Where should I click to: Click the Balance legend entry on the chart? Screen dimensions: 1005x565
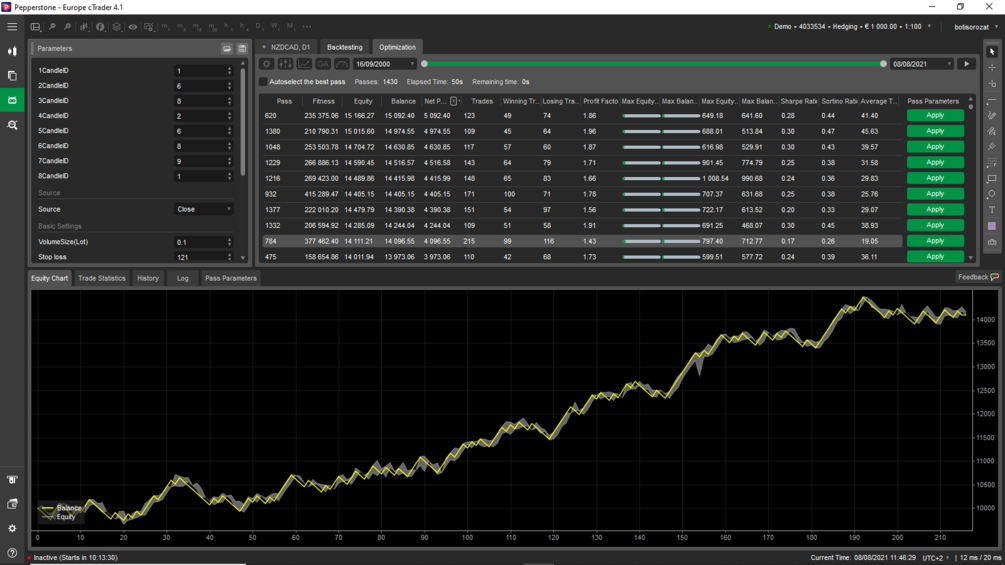pos(62,508)
